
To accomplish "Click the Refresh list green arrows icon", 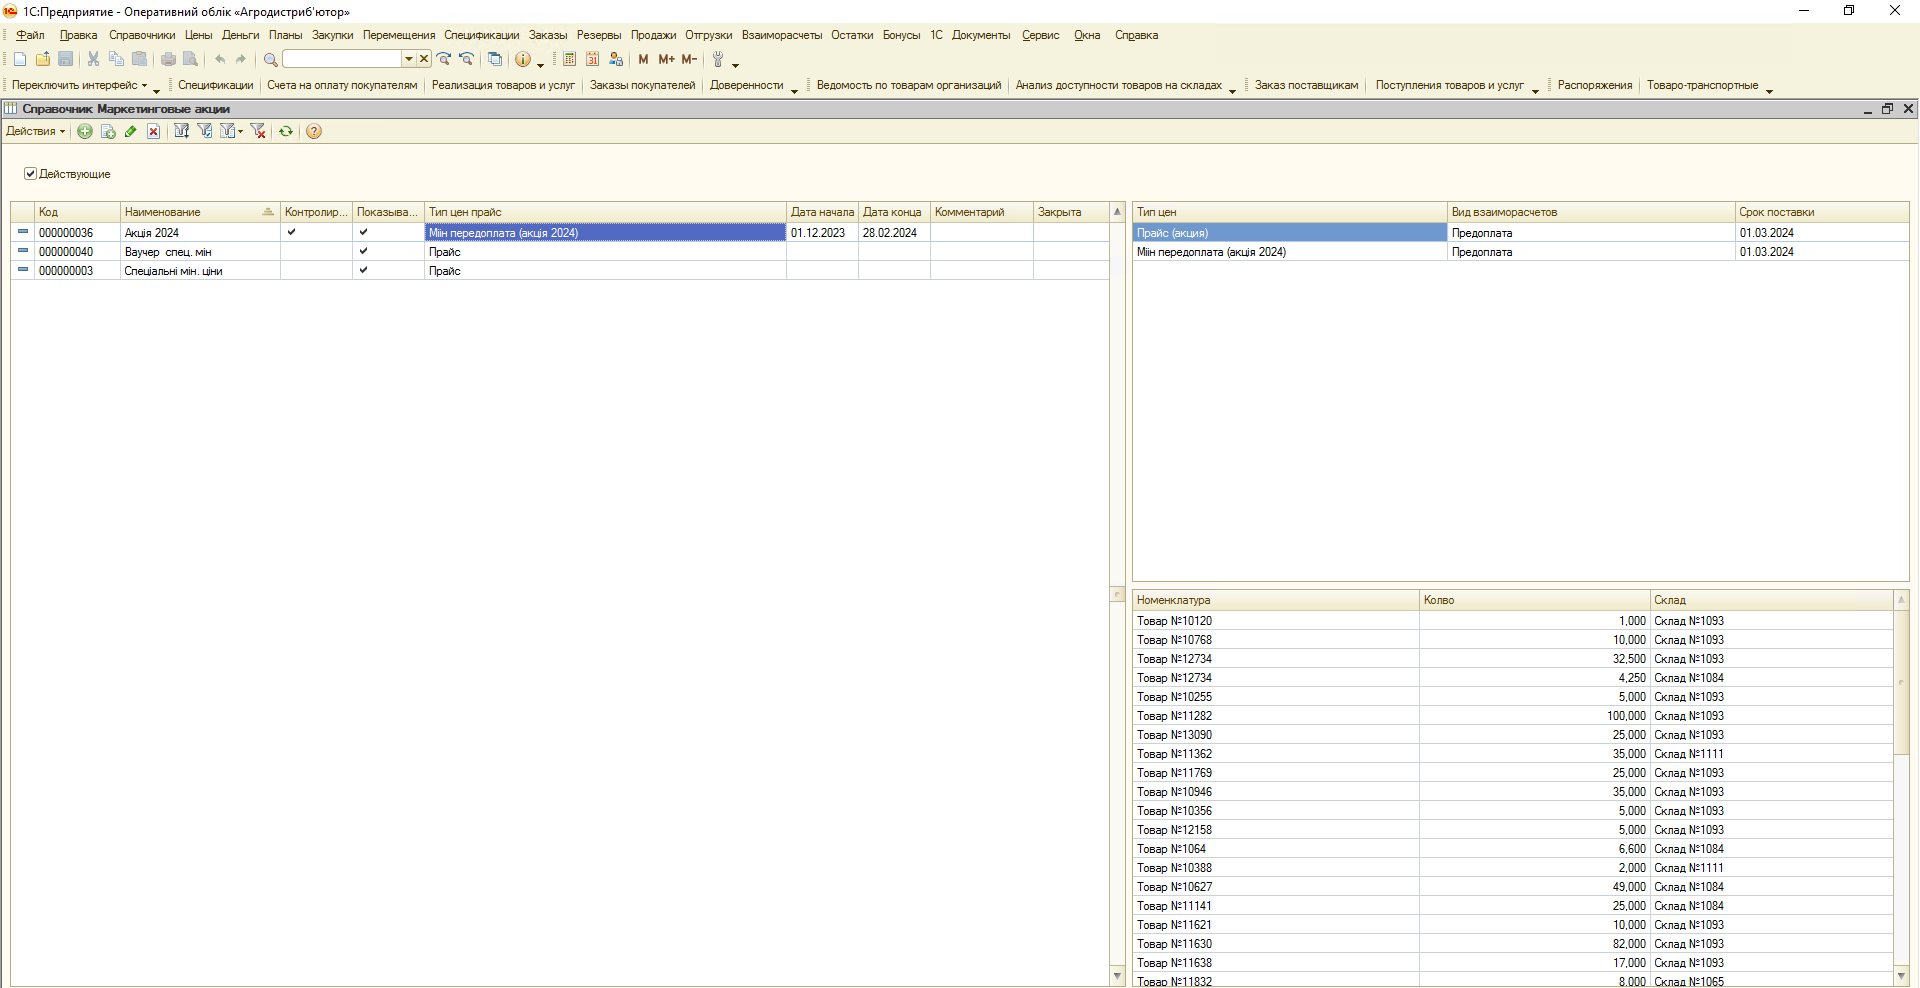I will (x=286, y=131).
